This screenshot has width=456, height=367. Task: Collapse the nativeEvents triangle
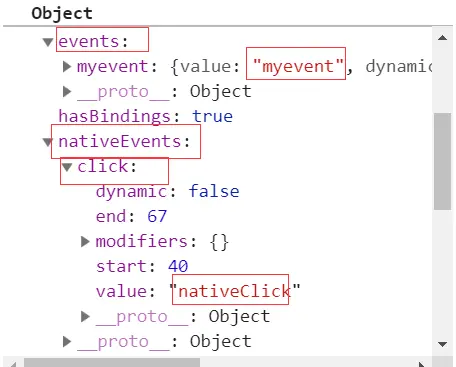pos(48,142)
